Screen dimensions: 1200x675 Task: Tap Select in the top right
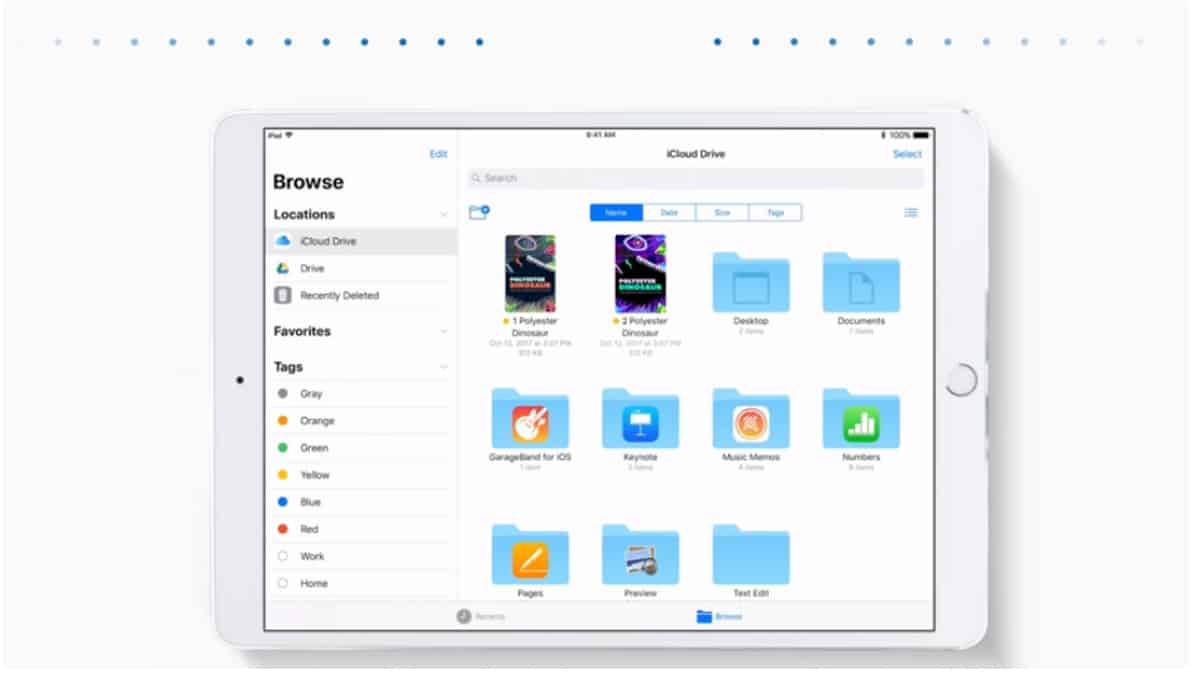click(908, 154)
